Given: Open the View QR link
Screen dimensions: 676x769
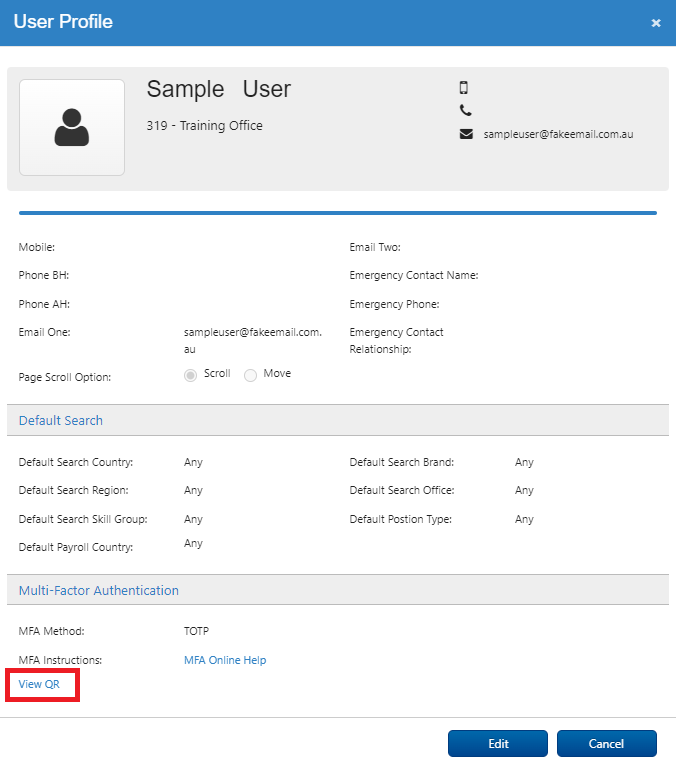Looking at the screenshot, I should 39,684.
